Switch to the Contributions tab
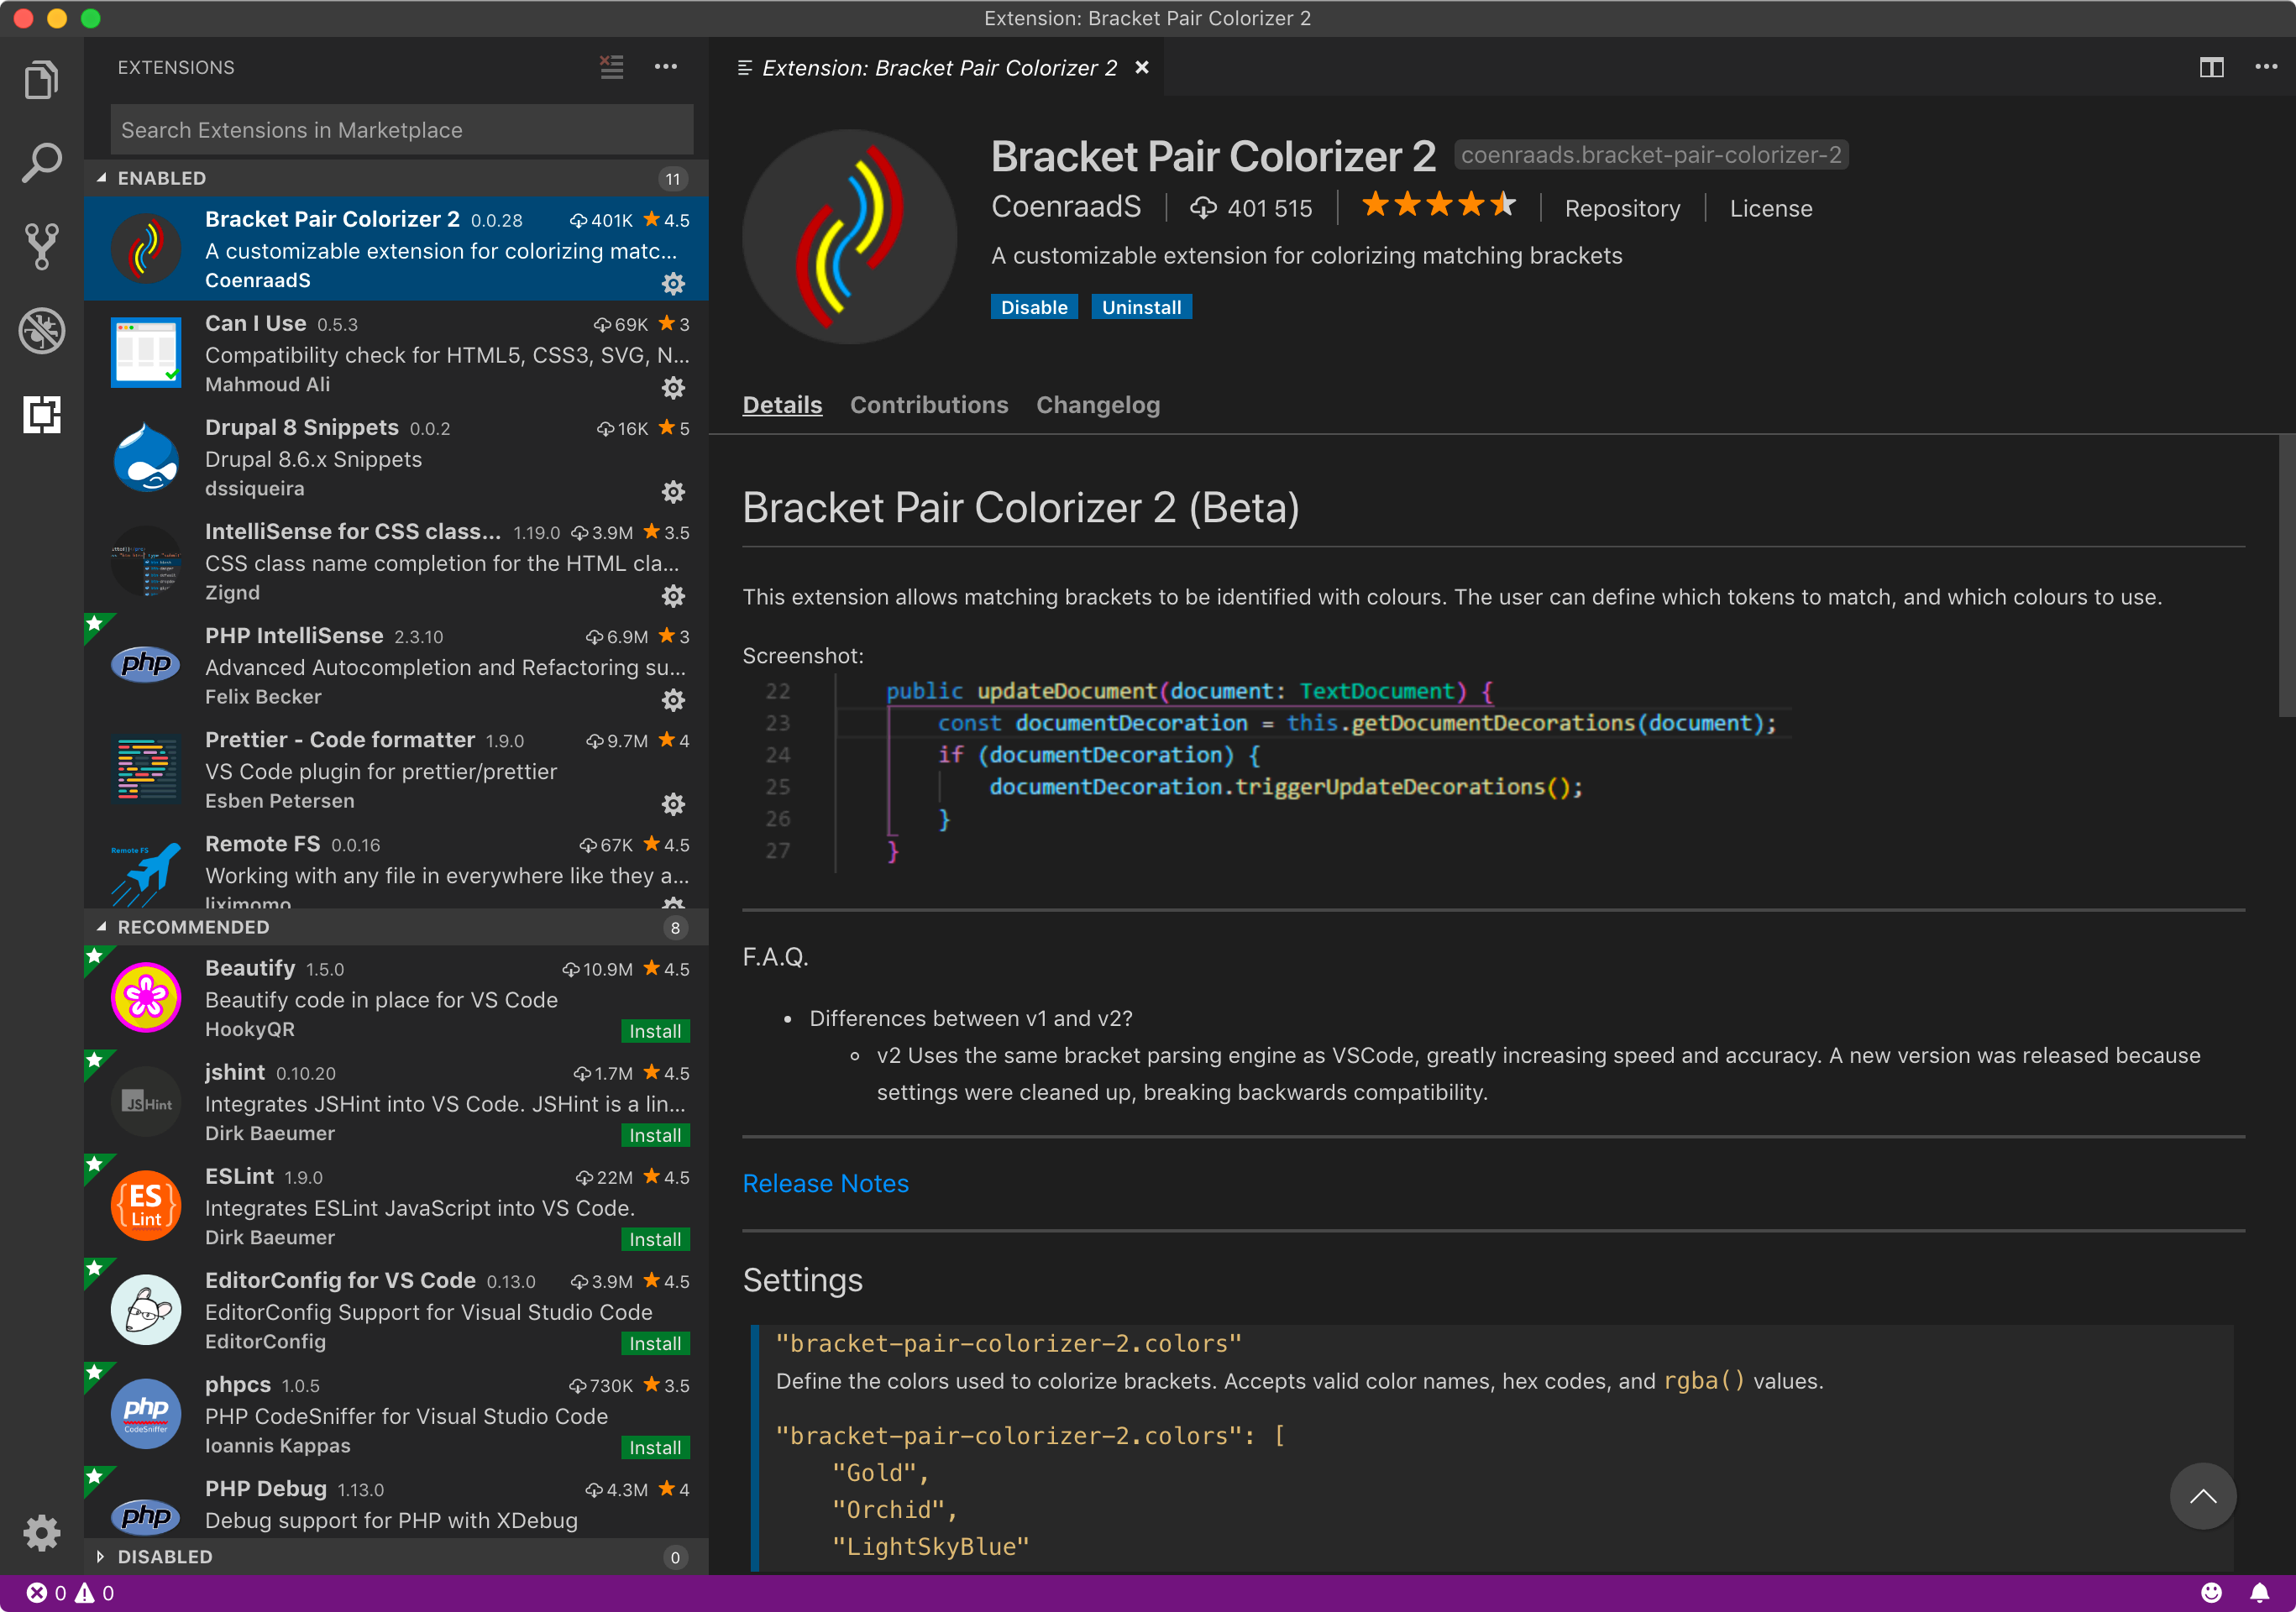This screenshot has height=1612, width=2296. click(x=929, y=405)
